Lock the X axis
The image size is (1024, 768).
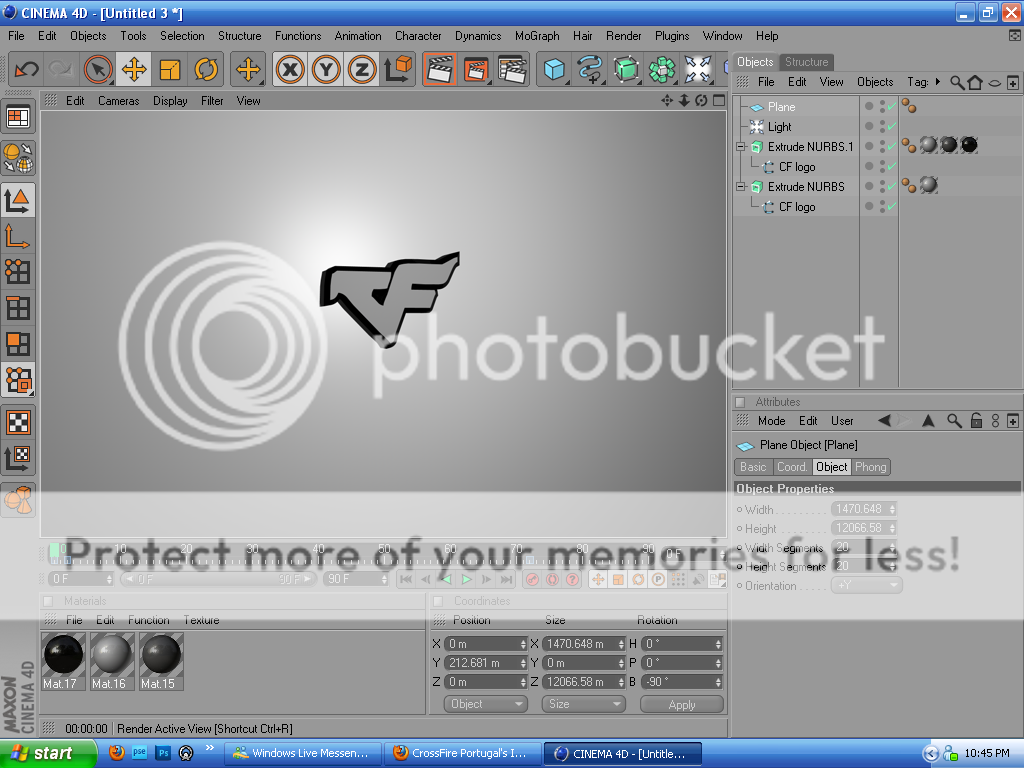[x=289, y=69]
